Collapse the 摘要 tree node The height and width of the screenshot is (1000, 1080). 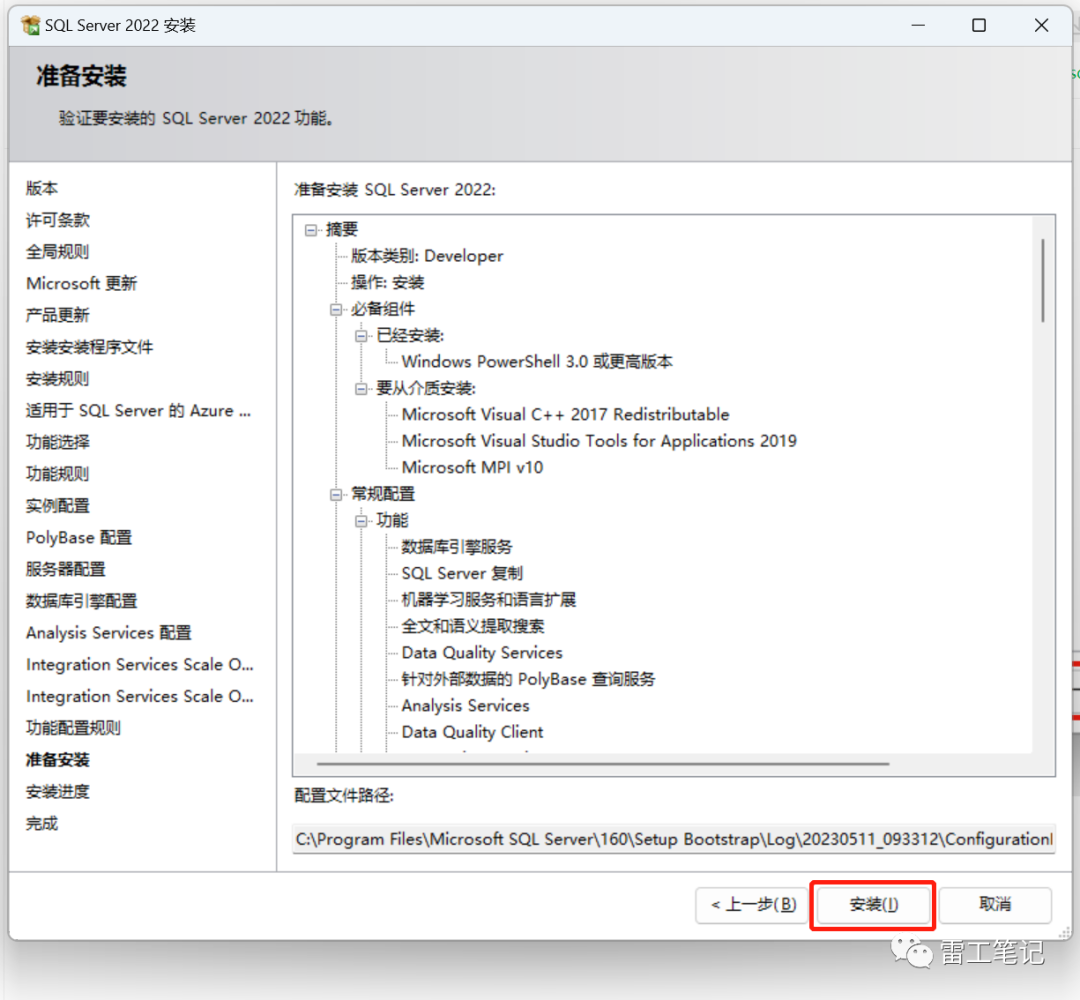point(311,230)
